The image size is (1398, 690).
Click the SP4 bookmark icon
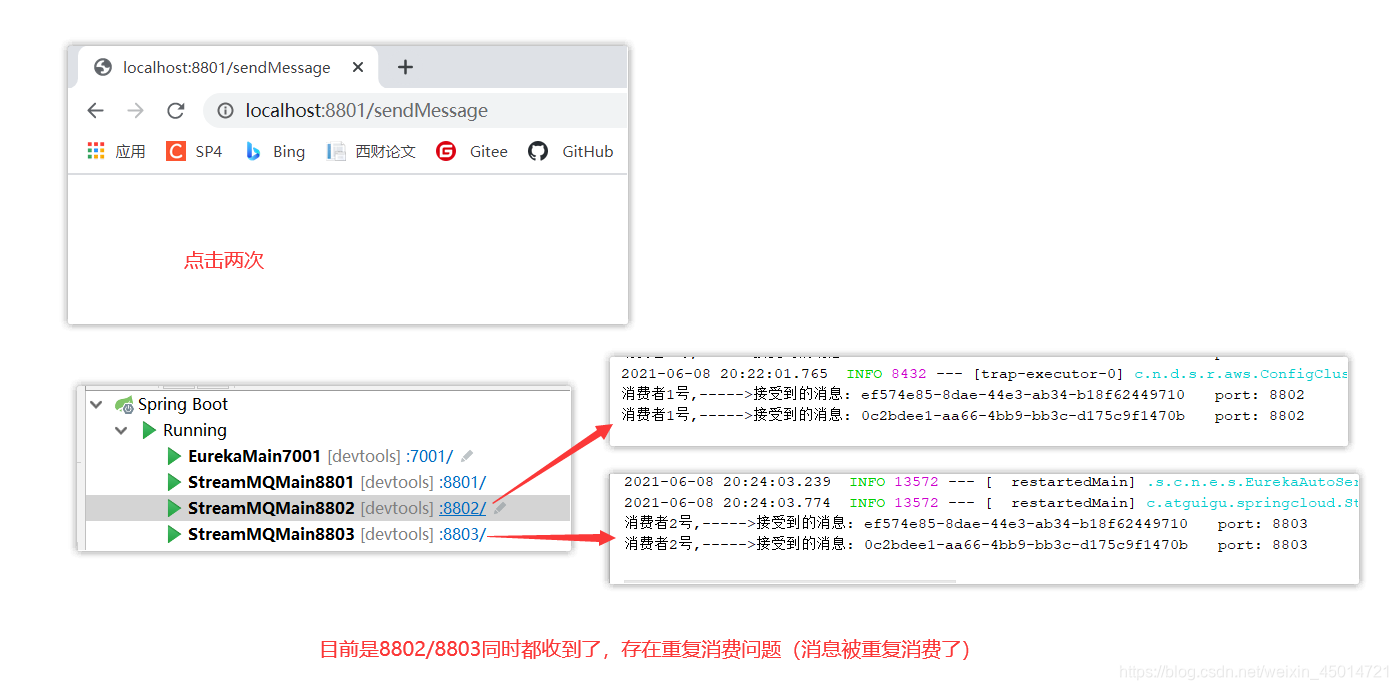pos(175,151)
